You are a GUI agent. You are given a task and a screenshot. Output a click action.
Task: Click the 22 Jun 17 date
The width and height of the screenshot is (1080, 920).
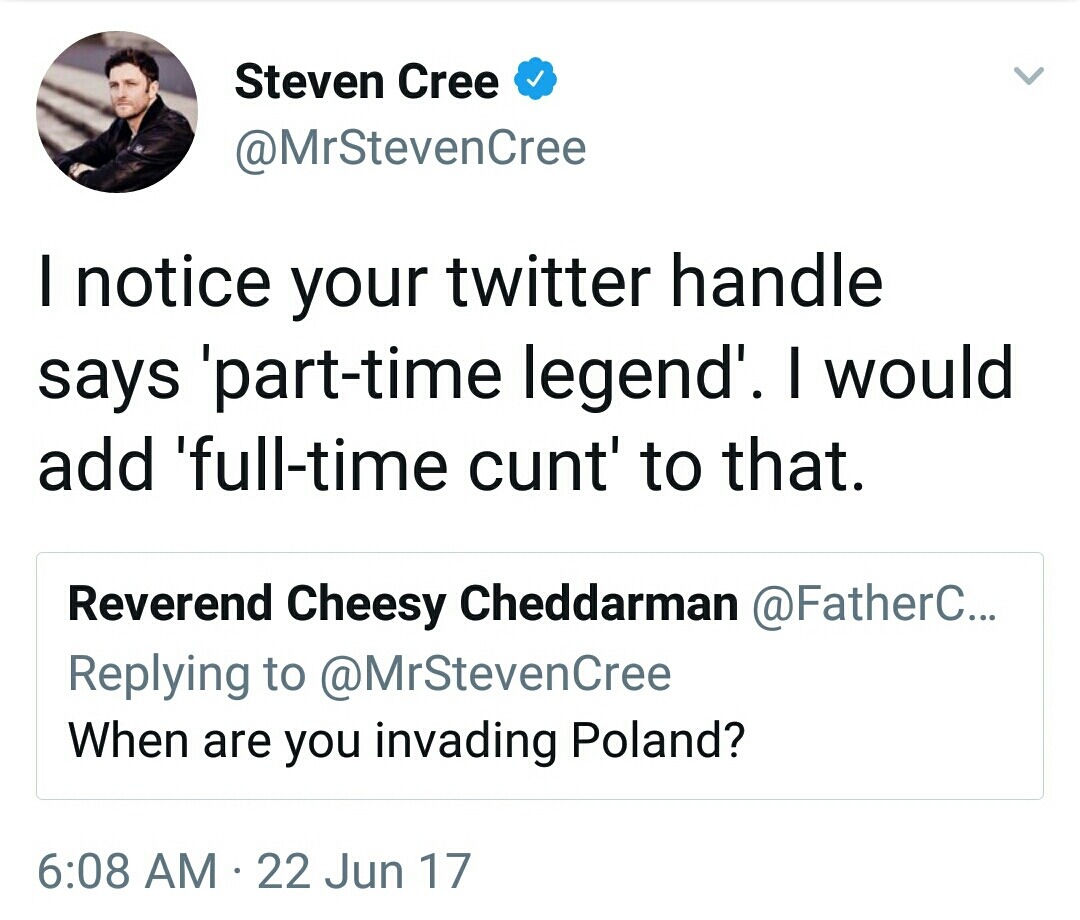tap(363, 870)
